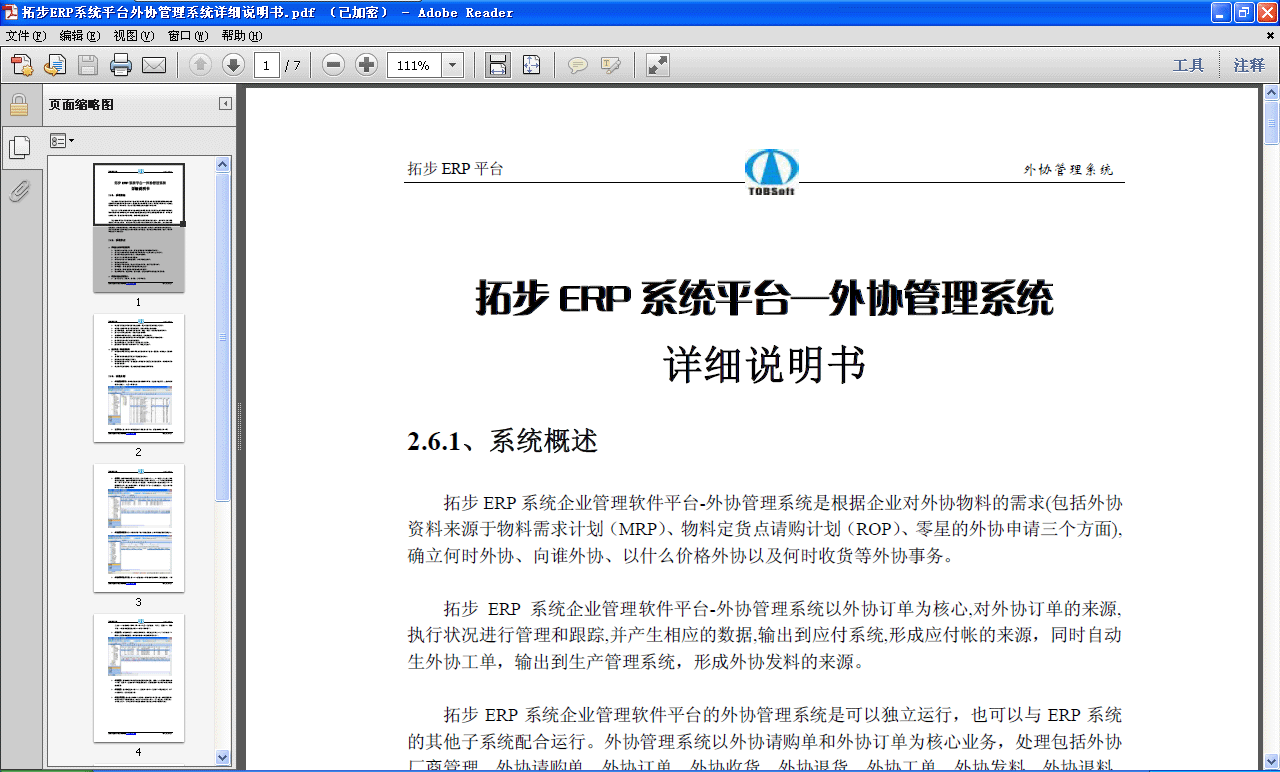Toggle Fit One Full Page view
The width and height of the screenshot is (1280, 772).
pos(531,64)
